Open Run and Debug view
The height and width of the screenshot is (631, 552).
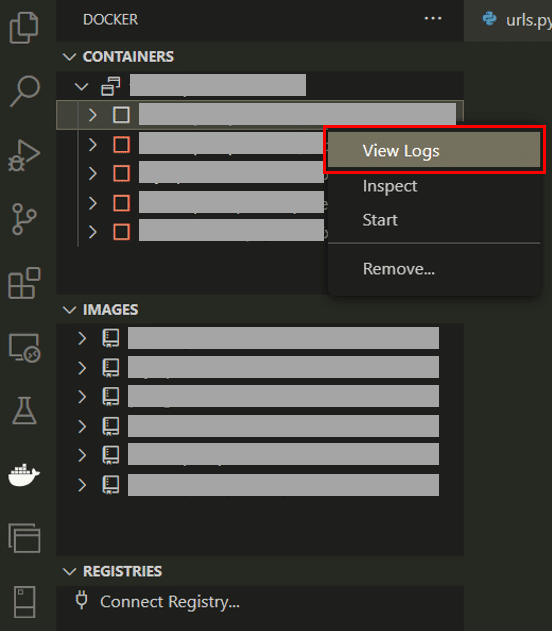coord(24,156)
